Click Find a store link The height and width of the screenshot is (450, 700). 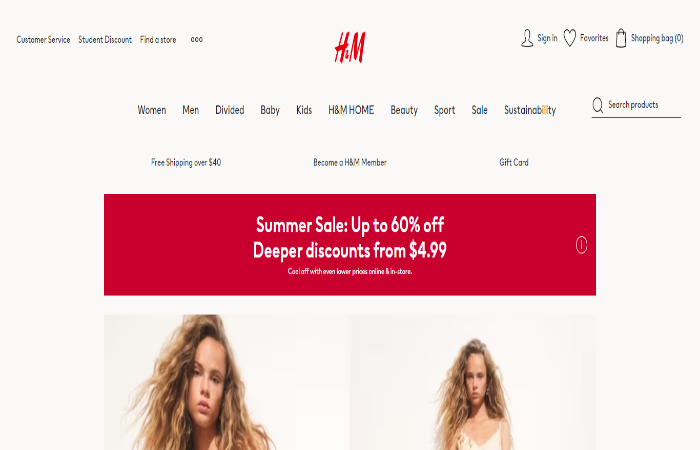click(158, 40)
